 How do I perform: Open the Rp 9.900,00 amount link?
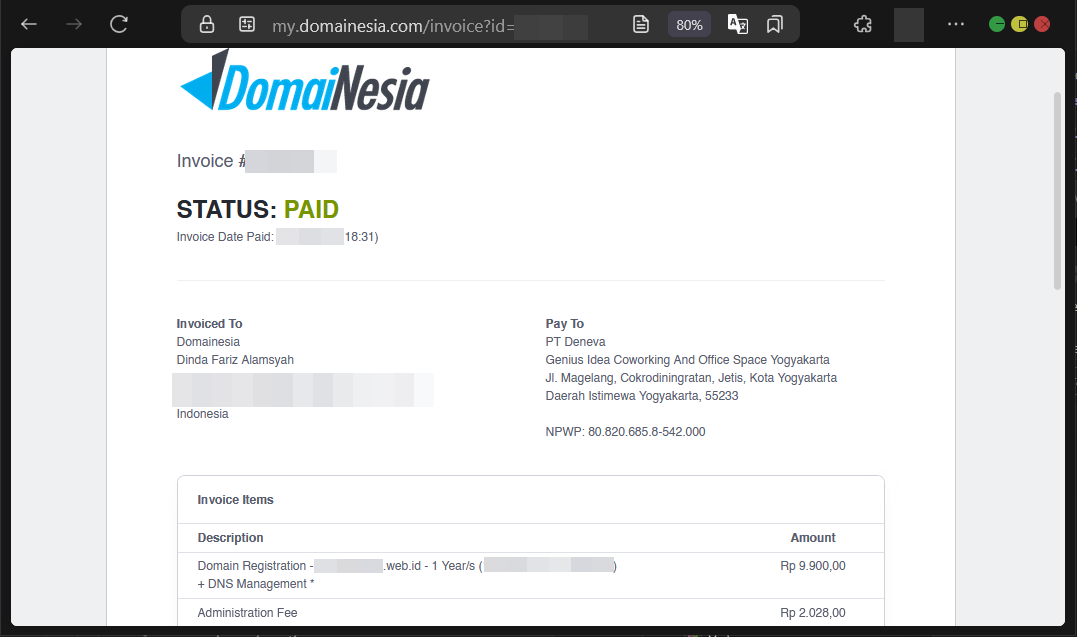[812, 565]
